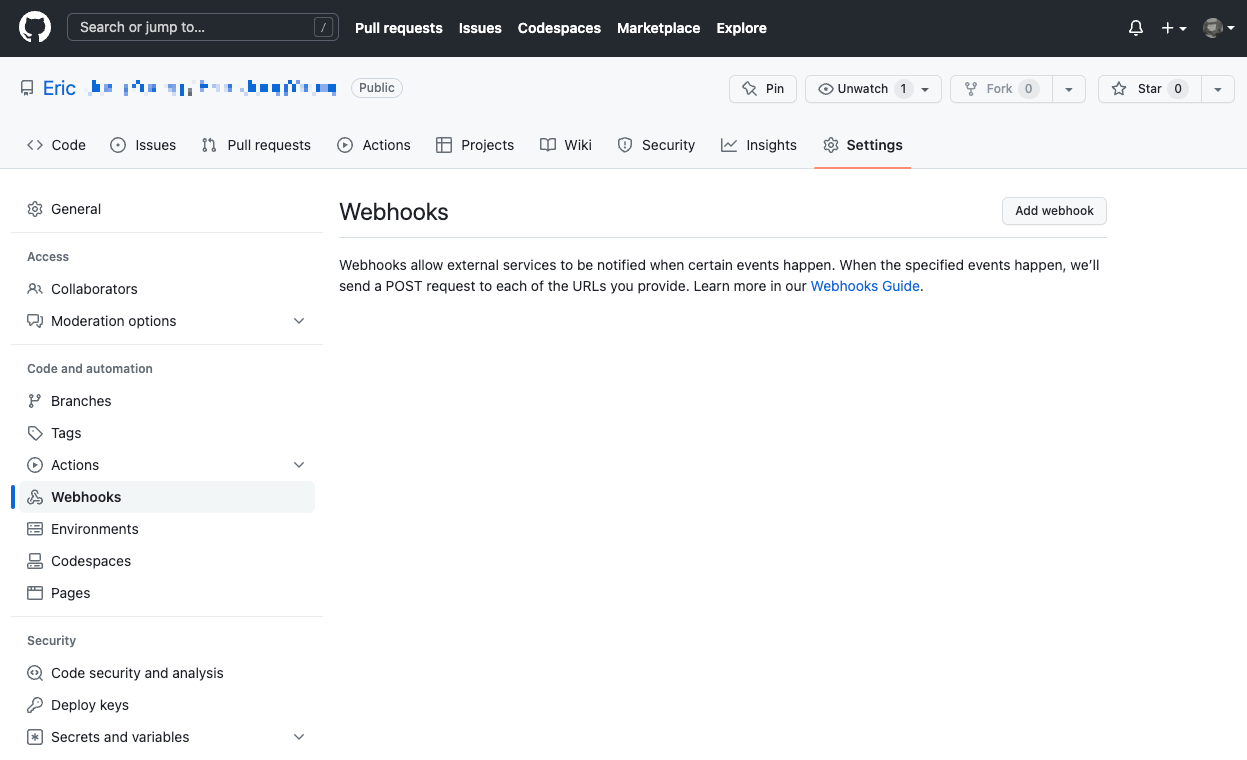
Task: Select Webhooks in sidebar
Action: [167, 497]
